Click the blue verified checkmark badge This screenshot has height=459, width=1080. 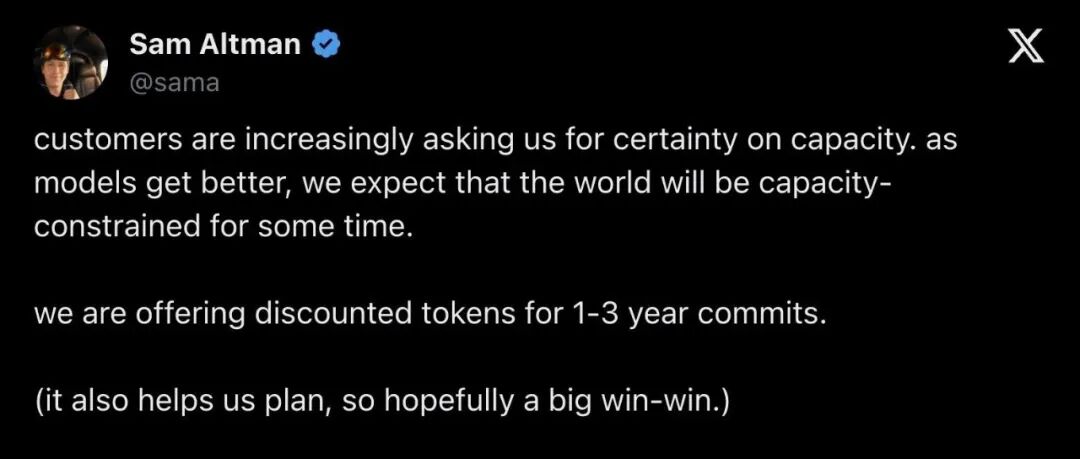click(324, 45)
